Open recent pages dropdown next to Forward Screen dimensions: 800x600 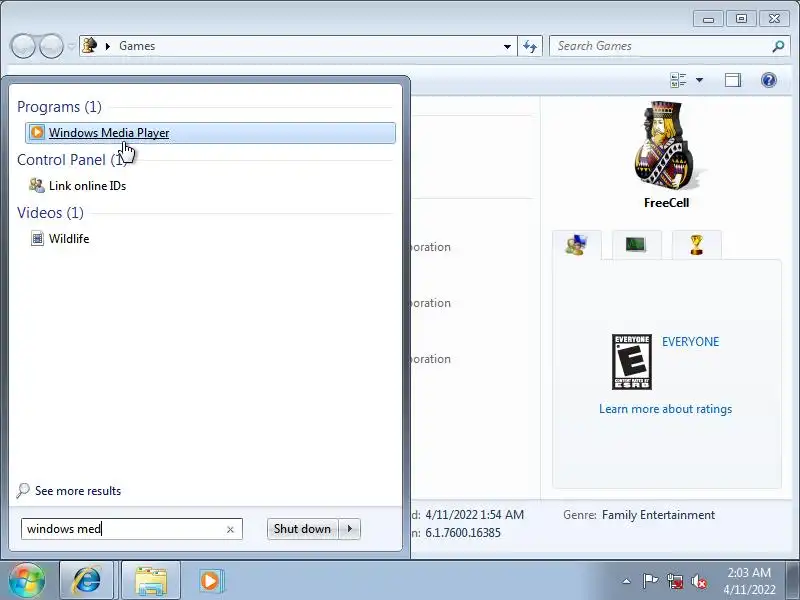tap(71, 46)
